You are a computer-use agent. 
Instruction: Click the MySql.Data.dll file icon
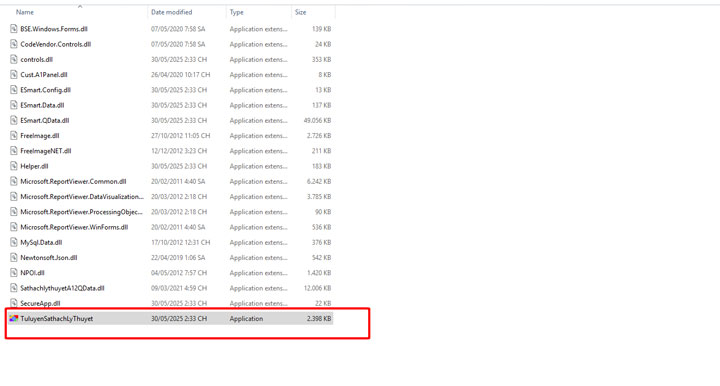pyautogui.click(x=14, y=242)
